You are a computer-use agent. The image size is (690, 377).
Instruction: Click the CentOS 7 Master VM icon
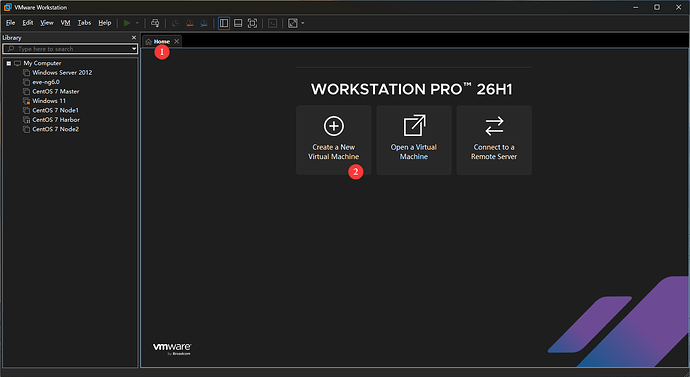coord(26,92)
